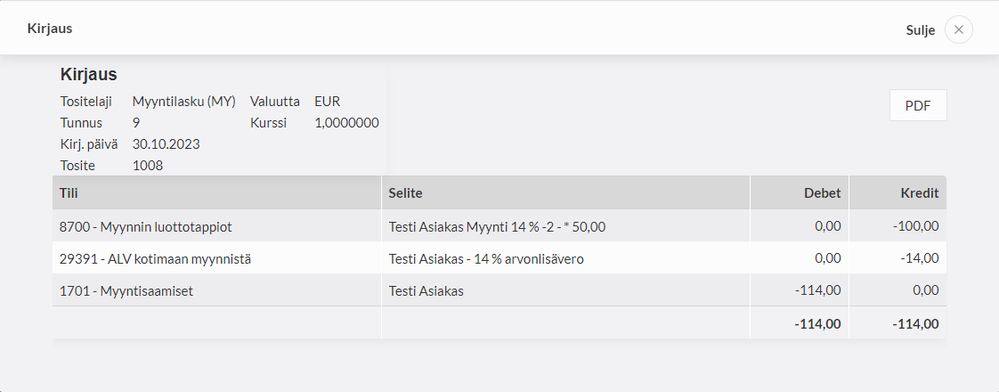Image resolution: width=999 pixels, height=392 pixels.
Task: Click the 14 % arvonlisävero description cell
Action: 566,258
